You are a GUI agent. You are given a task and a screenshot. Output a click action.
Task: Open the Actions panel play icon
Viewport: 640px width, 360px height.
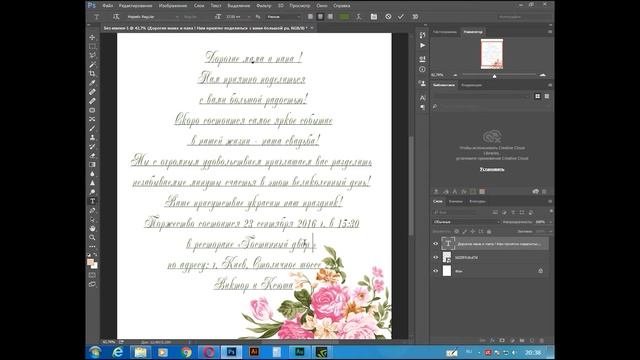tap(422, 45)
